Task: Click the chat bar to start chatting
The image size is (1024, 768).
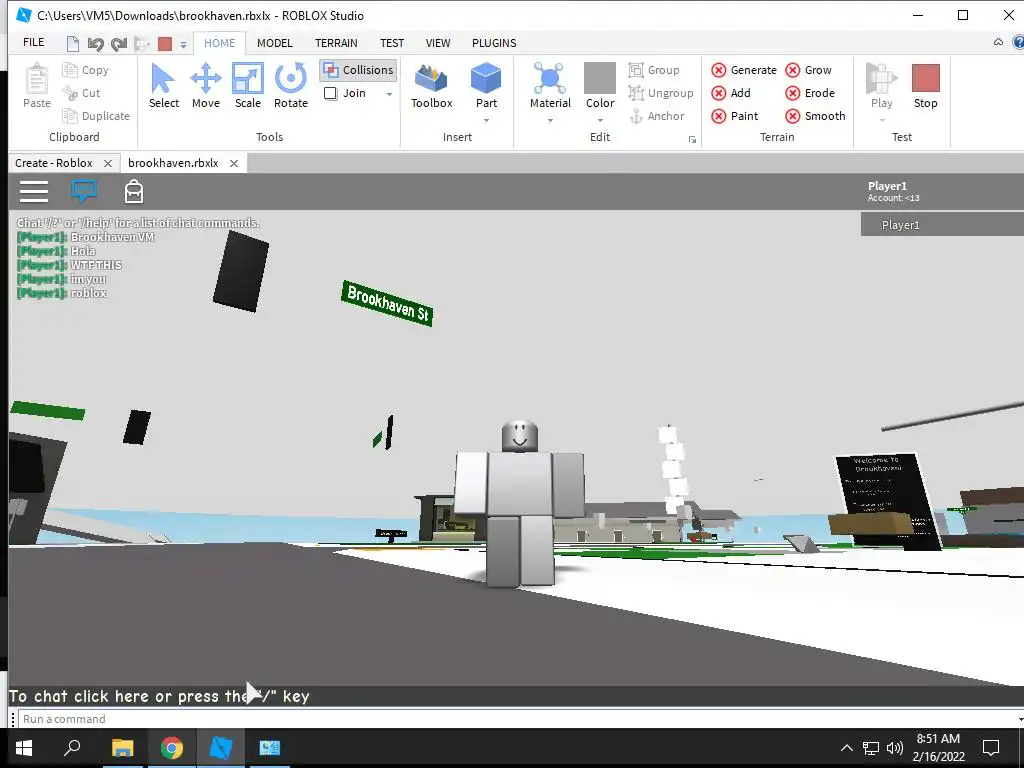Action: [516, 696]
